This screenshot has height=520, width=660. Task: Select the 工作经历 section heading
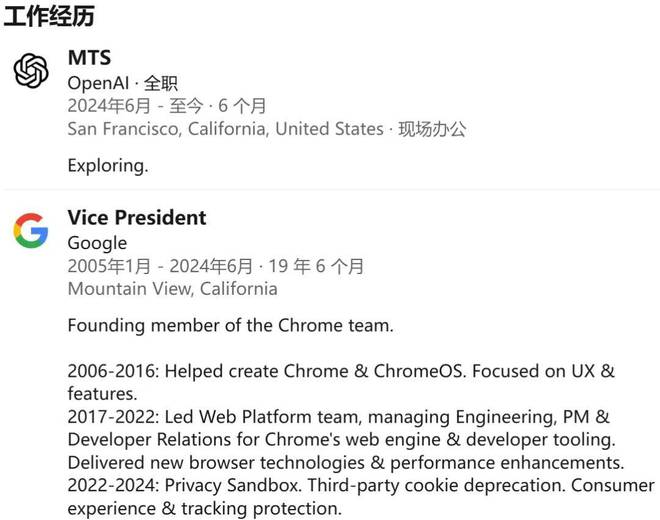49,17
